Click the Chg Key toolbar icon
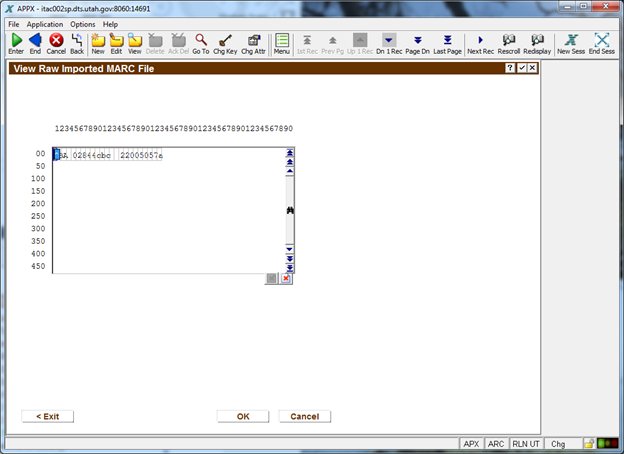Screen dimensions: 624x454 point(225,40)
